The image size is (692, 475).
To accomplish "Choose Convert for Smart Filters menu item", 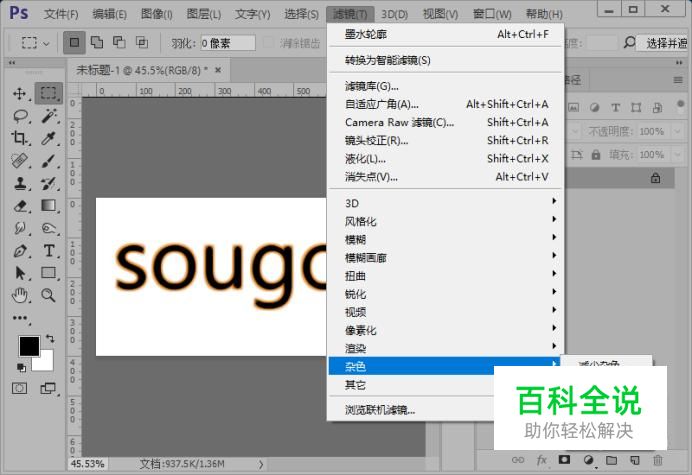I will pos(446,60).
